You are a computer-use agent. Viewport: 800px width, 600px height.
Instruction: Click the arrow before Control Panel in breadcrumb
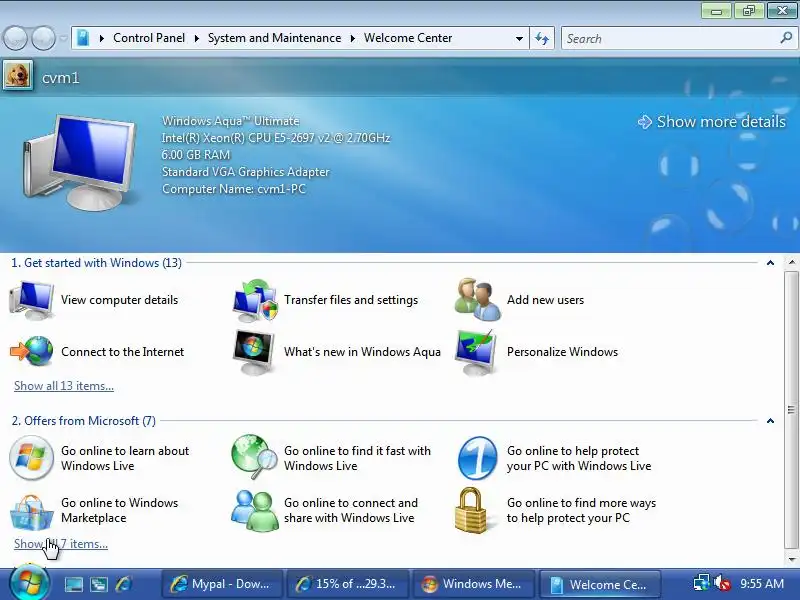point(102,38)
